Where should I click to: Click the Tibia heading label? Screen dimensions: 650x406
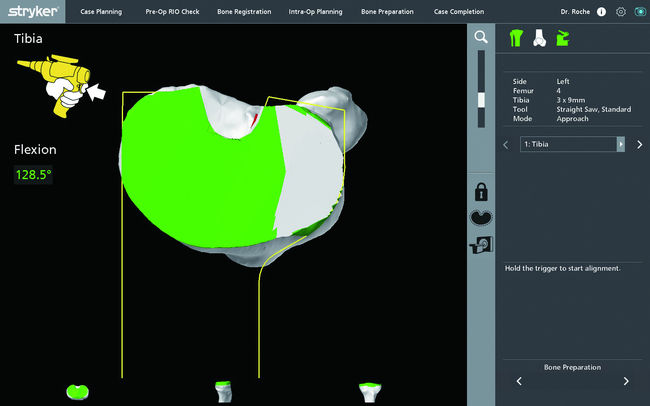28,39
